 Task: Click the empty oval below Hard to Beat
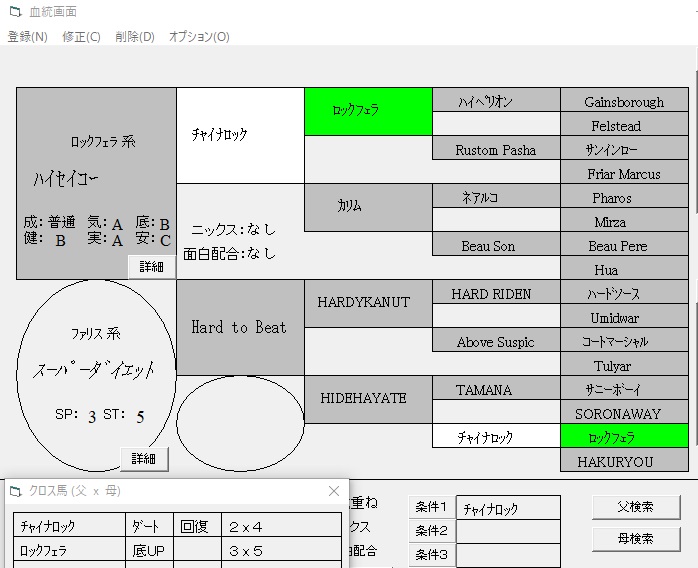pyautogui.click(x=240, y=423)
